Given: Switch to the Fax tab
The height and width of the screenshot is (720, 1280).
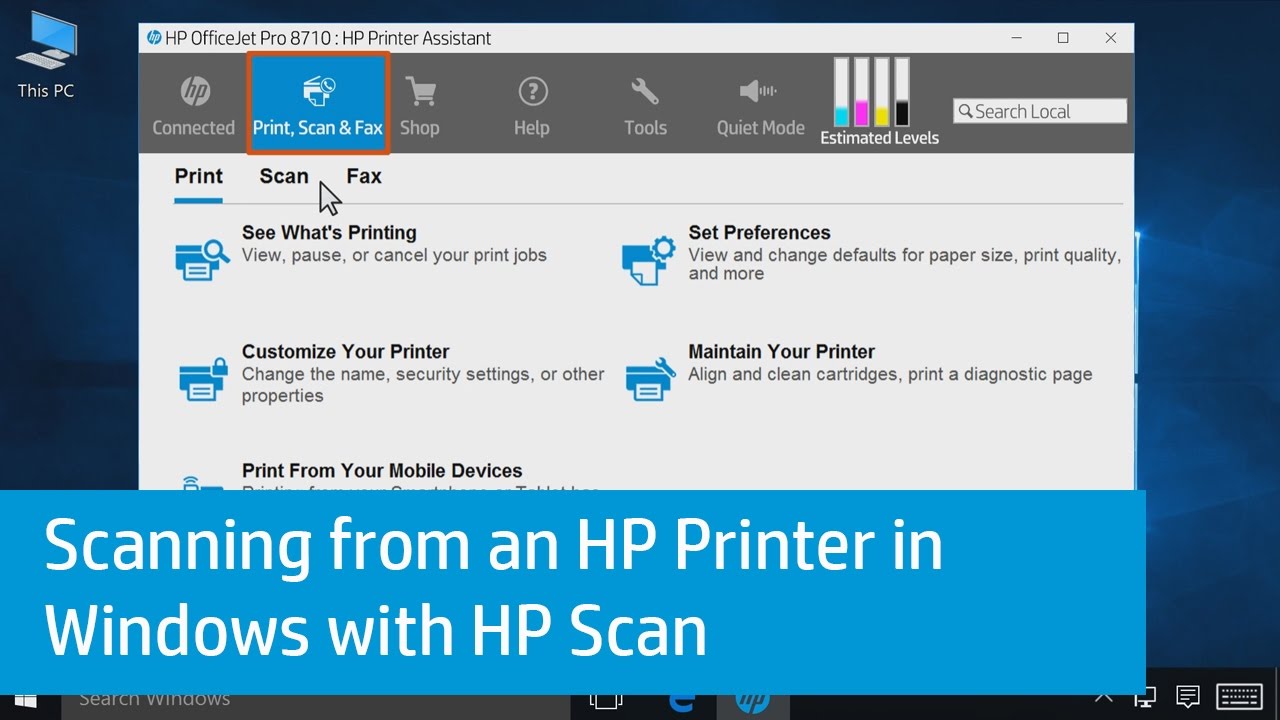Looking at the screenshot, I should (364, 177).
